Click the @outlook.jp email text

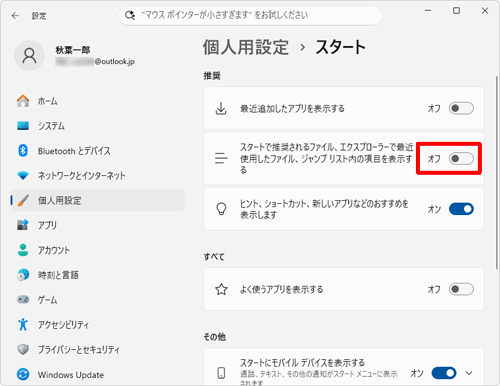115,62
